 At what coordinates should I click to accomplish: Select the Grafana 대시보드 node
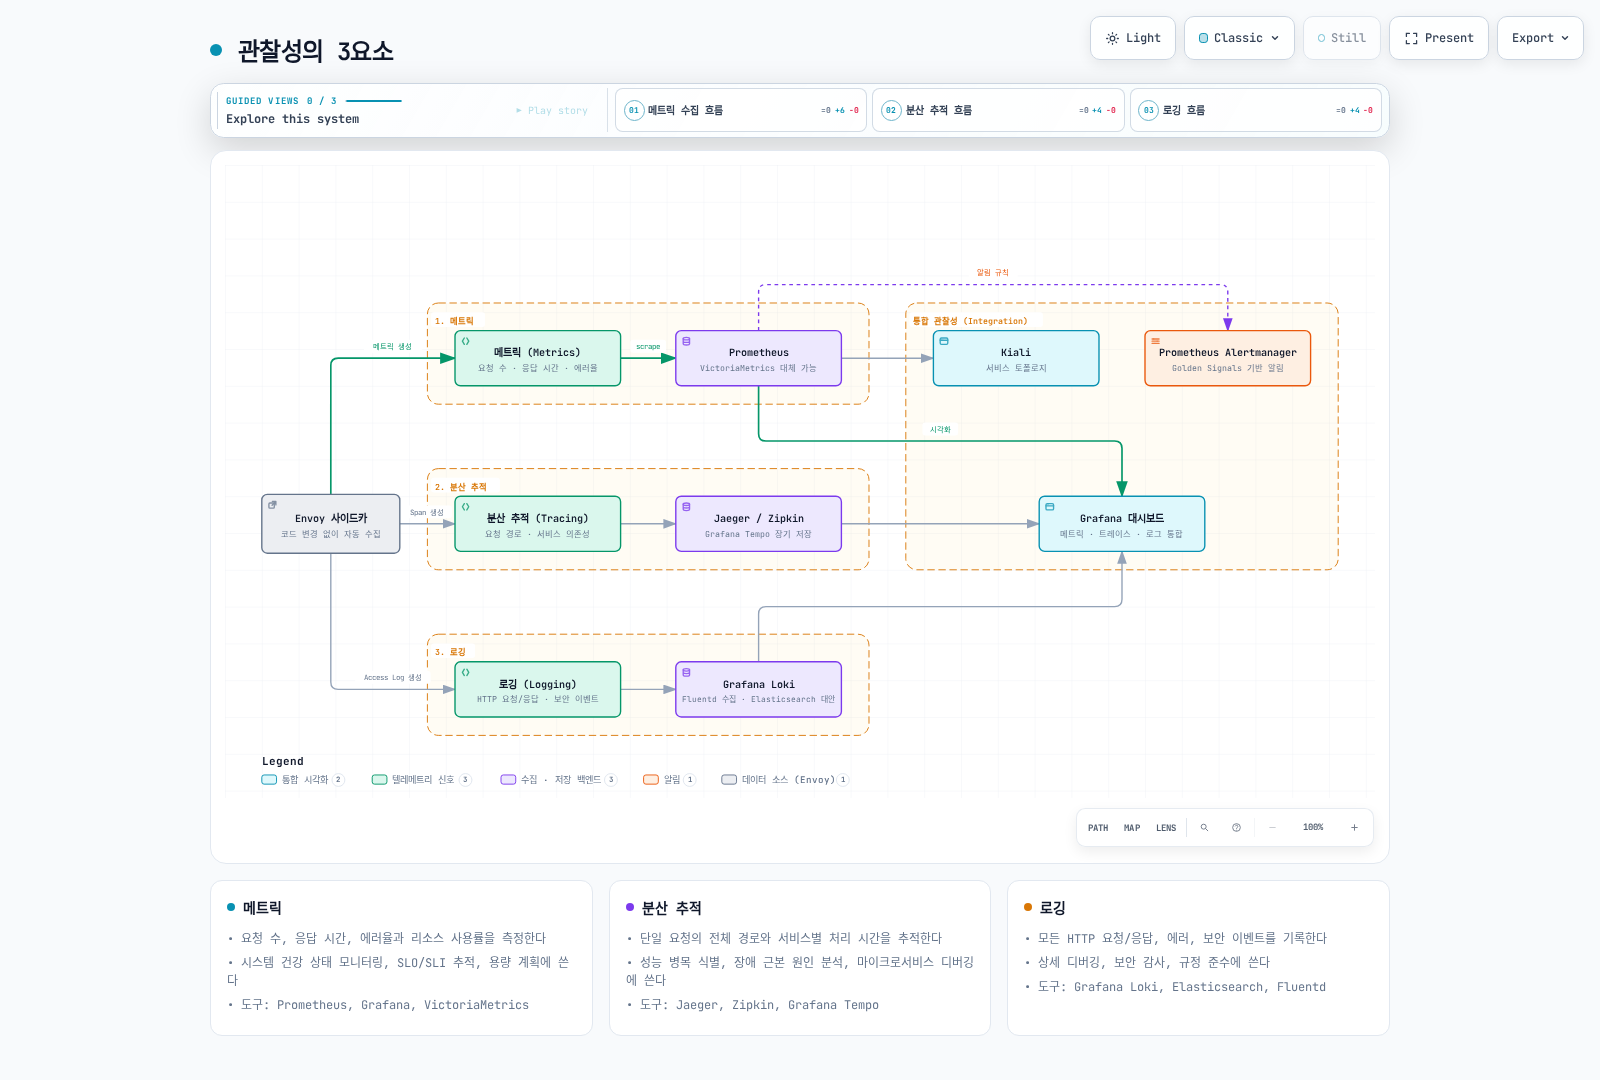1122,524
